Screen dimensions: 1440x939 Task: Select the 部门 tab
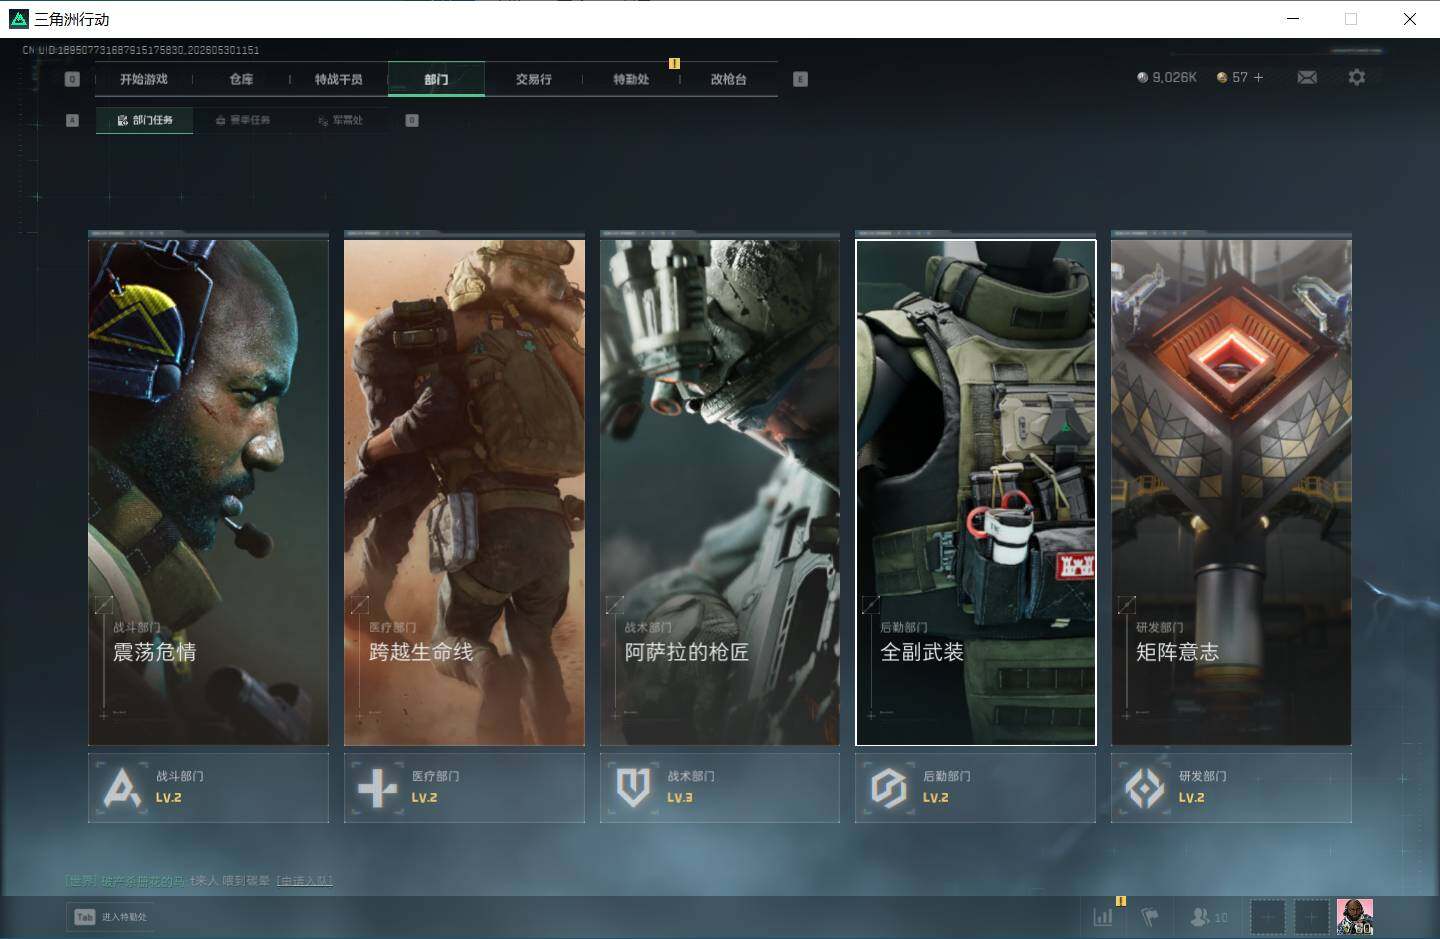436,79
